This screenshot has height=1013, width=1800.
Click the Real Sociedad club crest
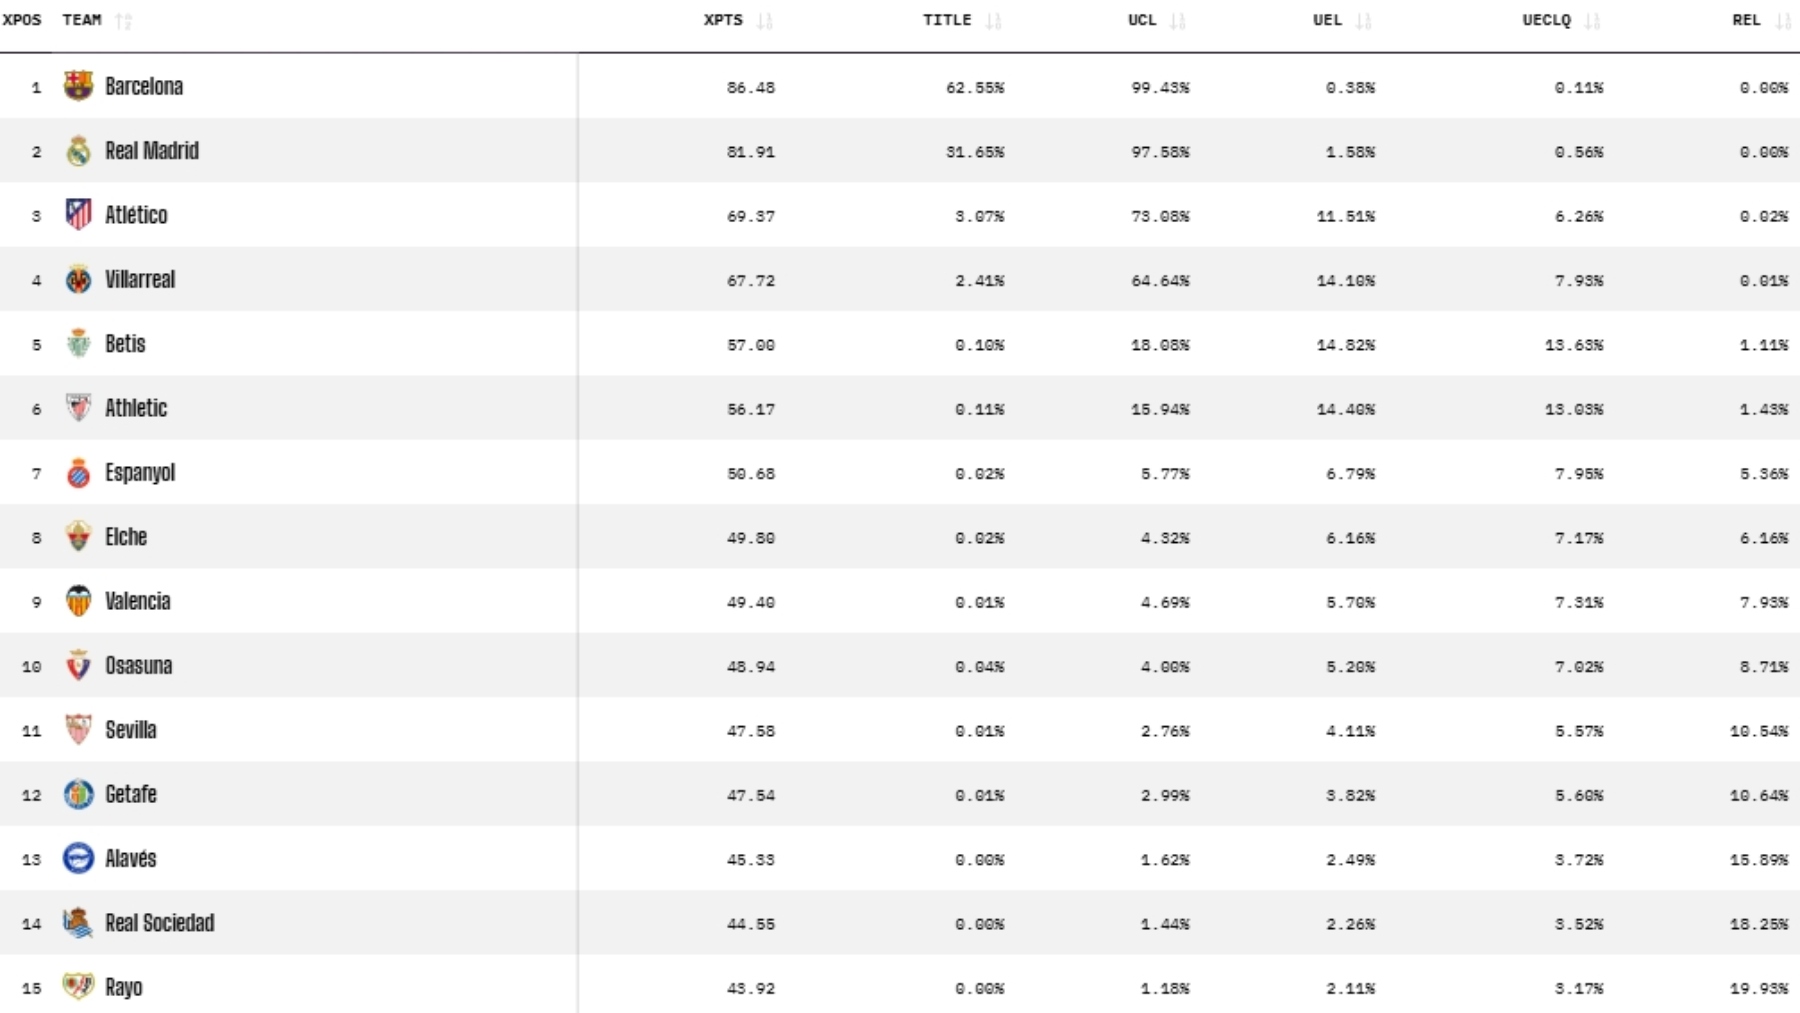(x=78, y=923)
